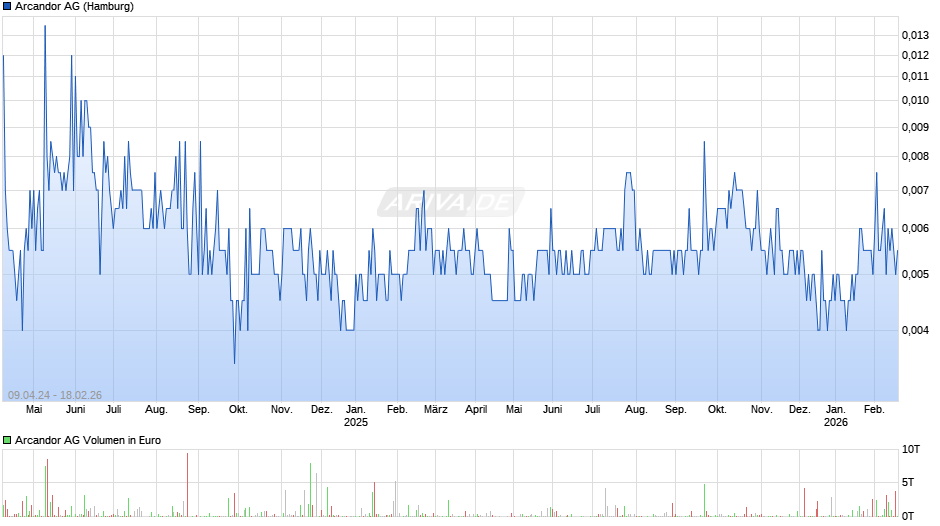
Task: Click the "2026" year label
Action: coord(836,422)
